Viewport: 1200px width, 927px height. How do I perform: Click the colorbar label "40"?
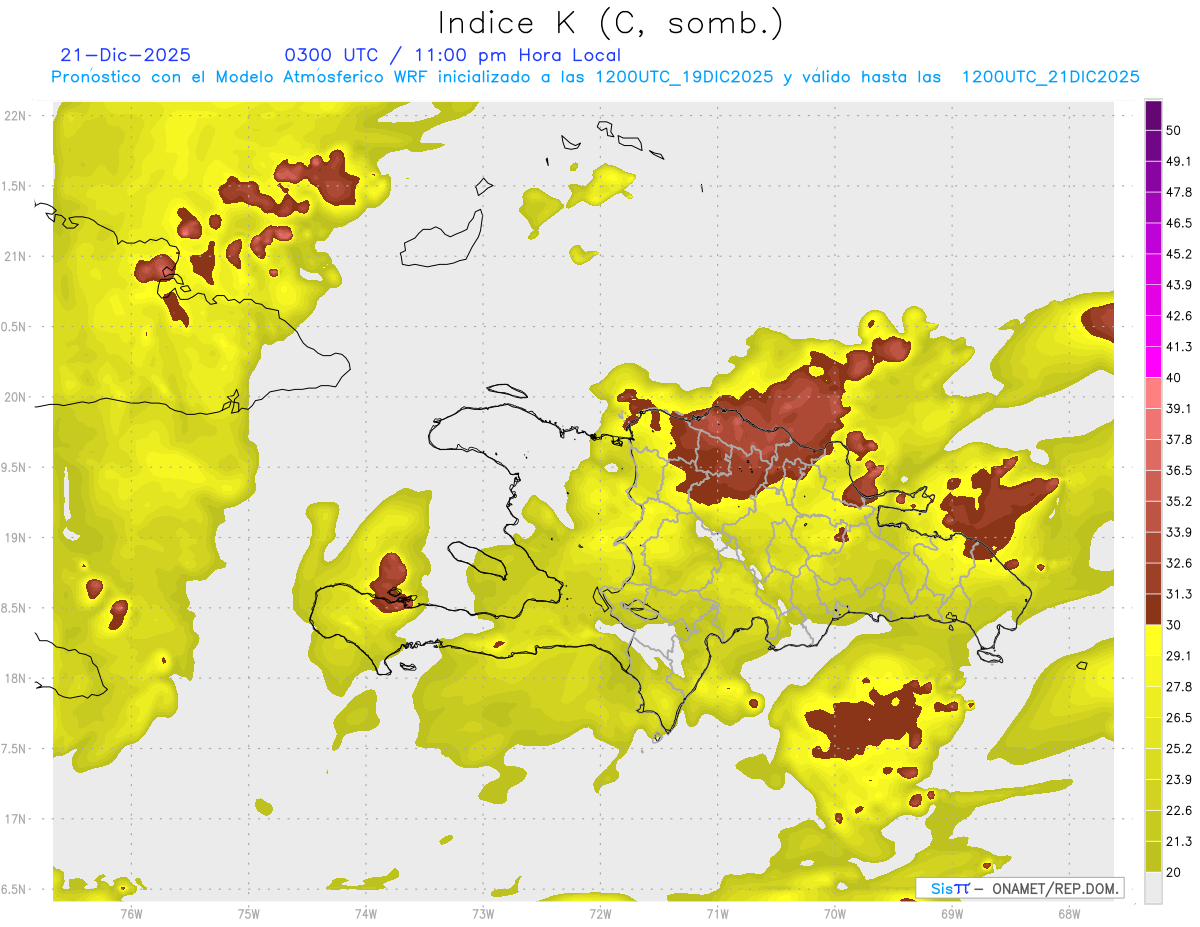pyautogui.click(x=1174, y=378)
